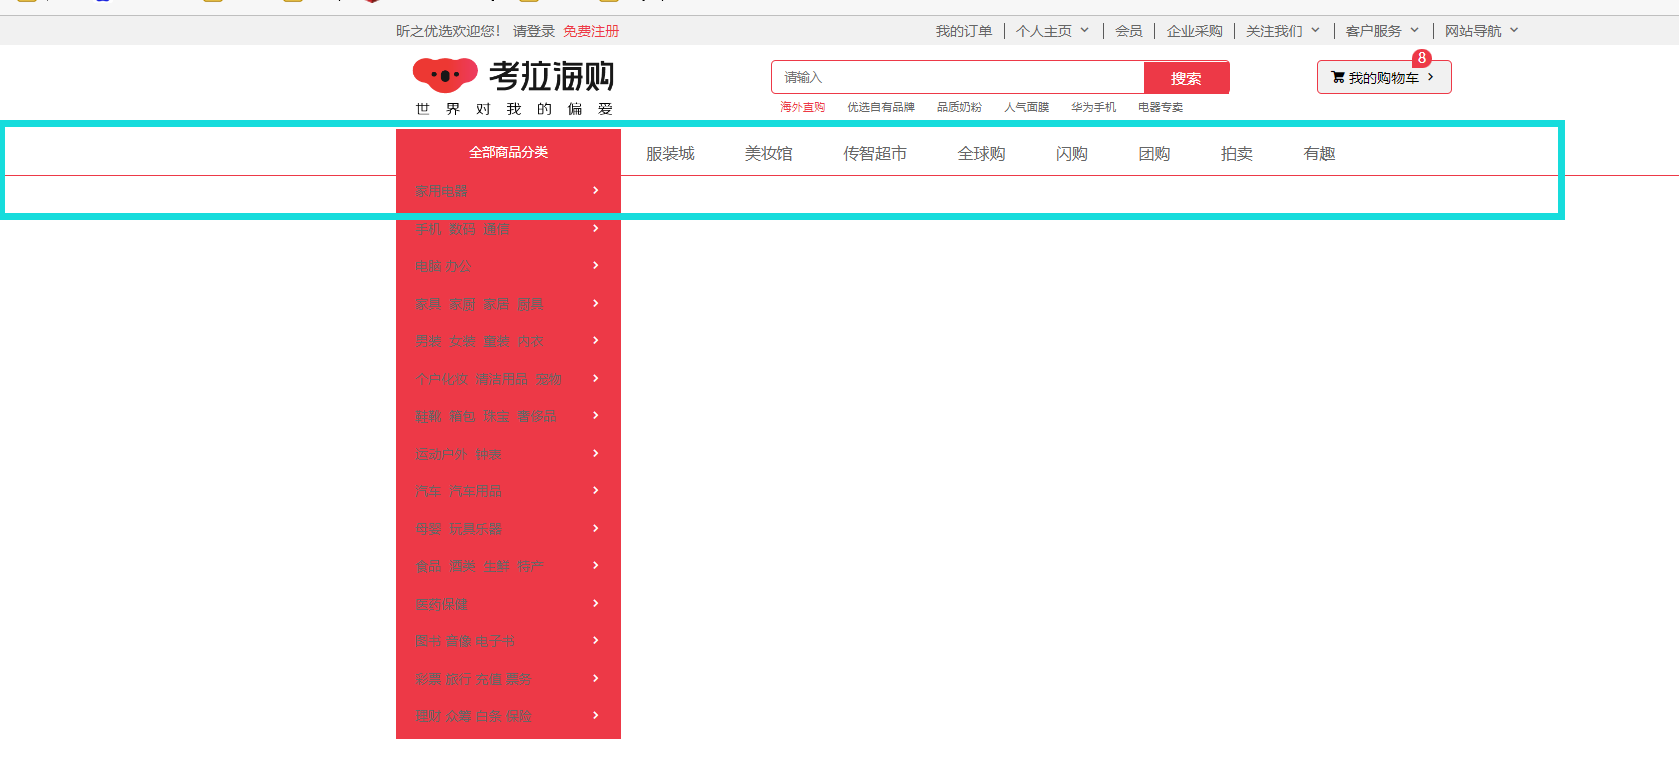
Task: Click the shopping cart icon
Action: 1338,77
